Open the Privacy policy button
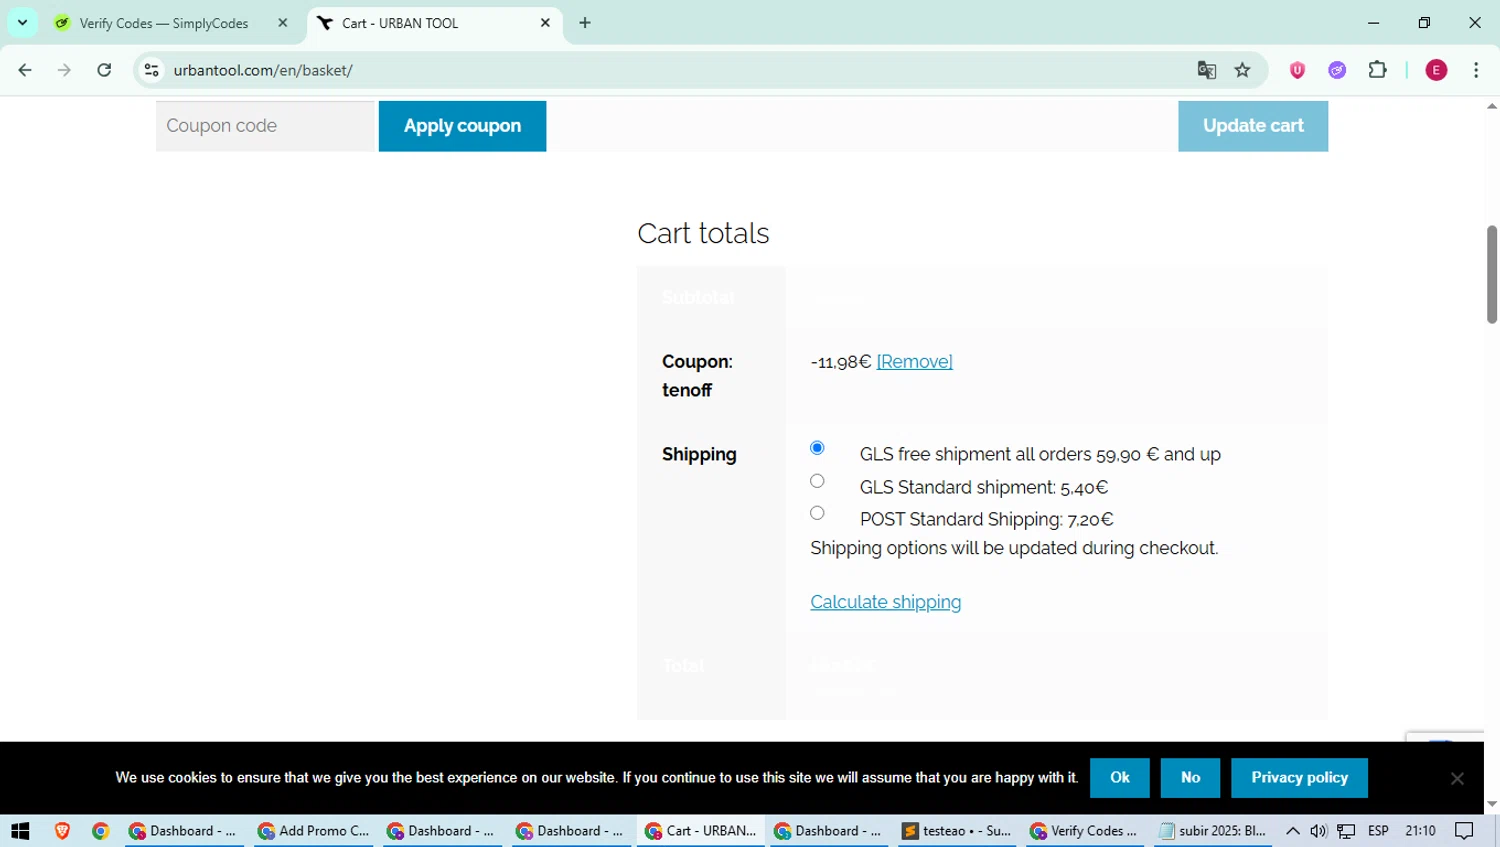1500x847 pixels. click(1299, 777)
